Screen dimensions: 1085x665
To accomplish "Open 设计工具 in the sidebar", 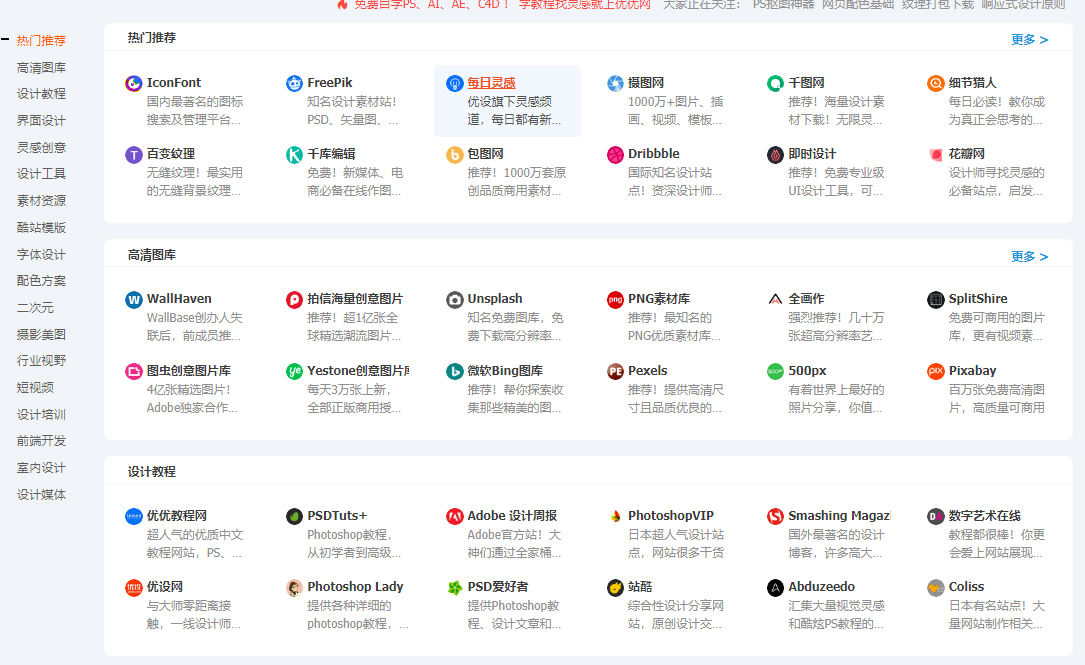I will point(41,174).
